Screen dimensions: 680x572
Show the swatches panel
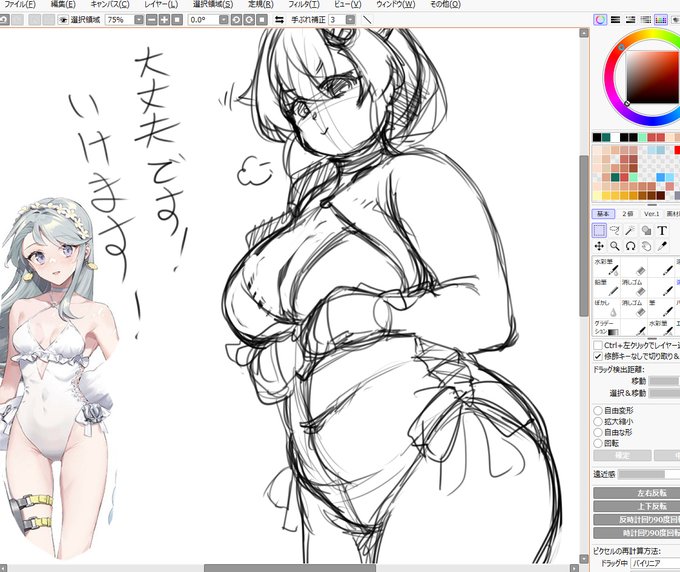[x=660, y=20]
